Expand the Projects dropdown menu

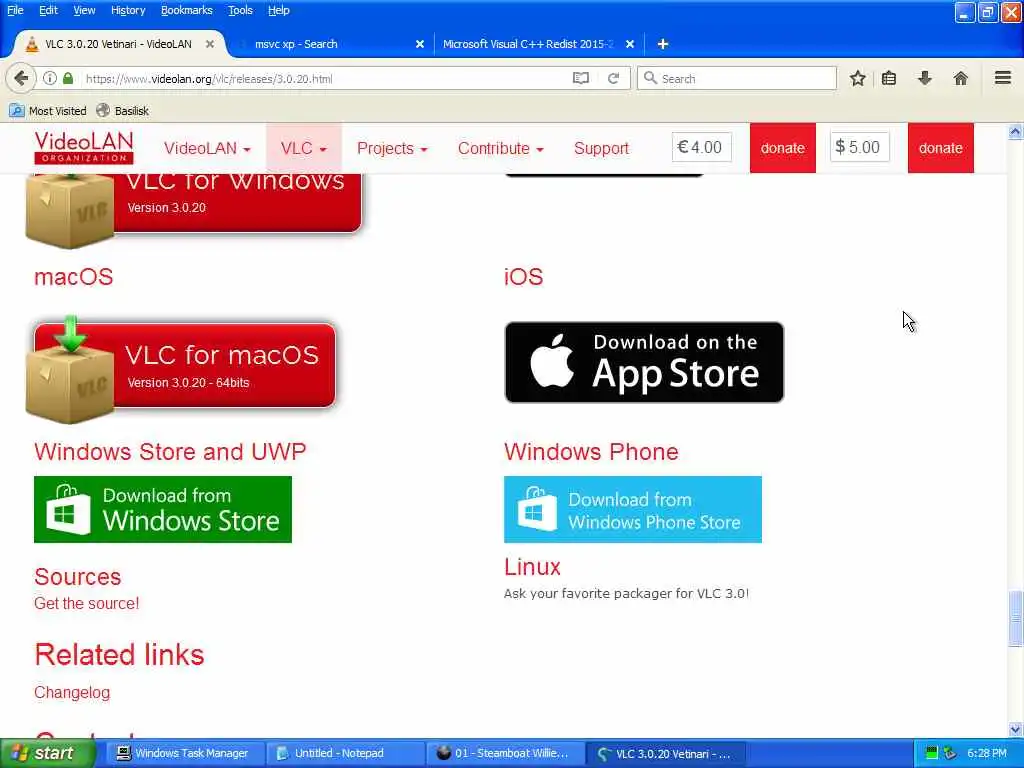[392, 148]
